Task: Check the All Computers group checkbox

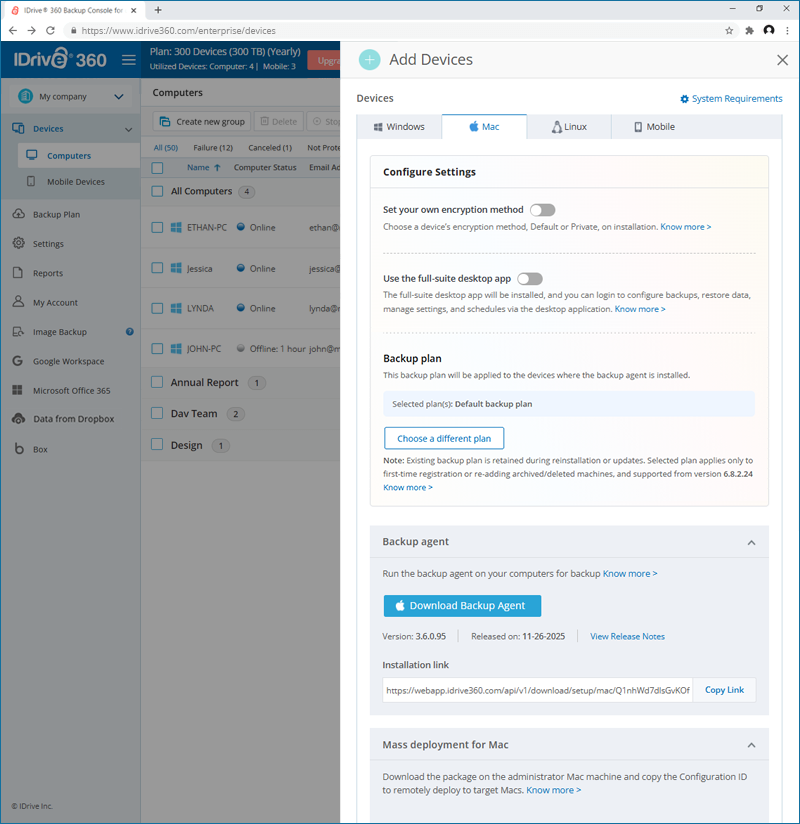Action: coord(157,191)
